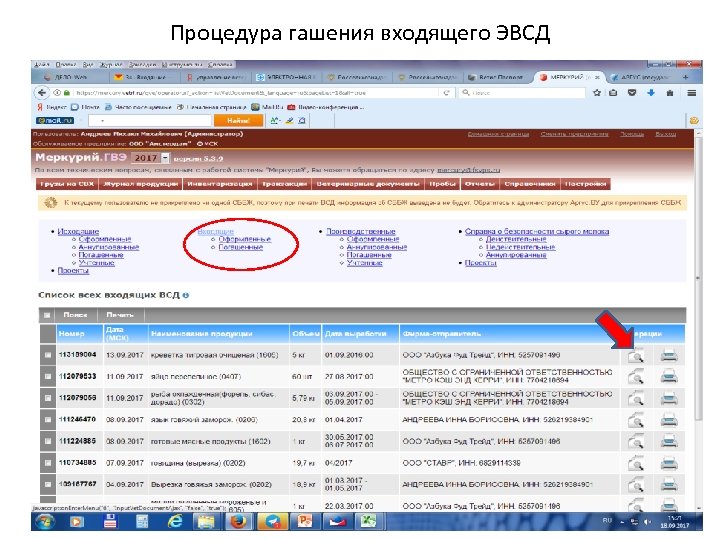The image size is (720, 540).
Task: Bookmark page with the star icon
Action: pos(597,93)
